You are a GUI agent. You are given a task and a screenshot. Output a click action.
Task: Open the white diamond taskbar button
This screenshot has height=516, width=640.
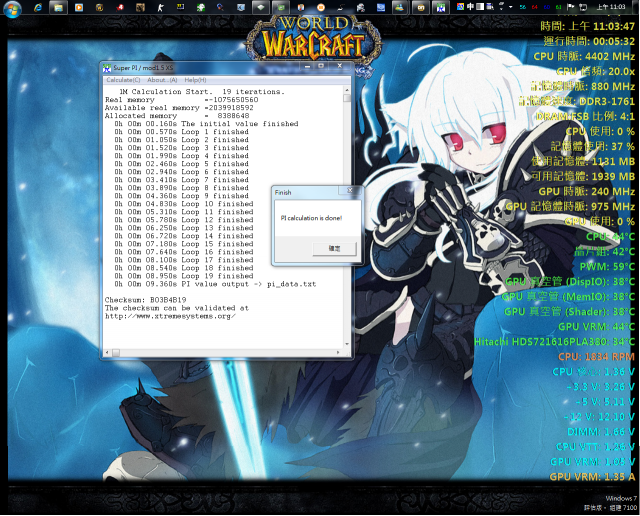(260, 7)
